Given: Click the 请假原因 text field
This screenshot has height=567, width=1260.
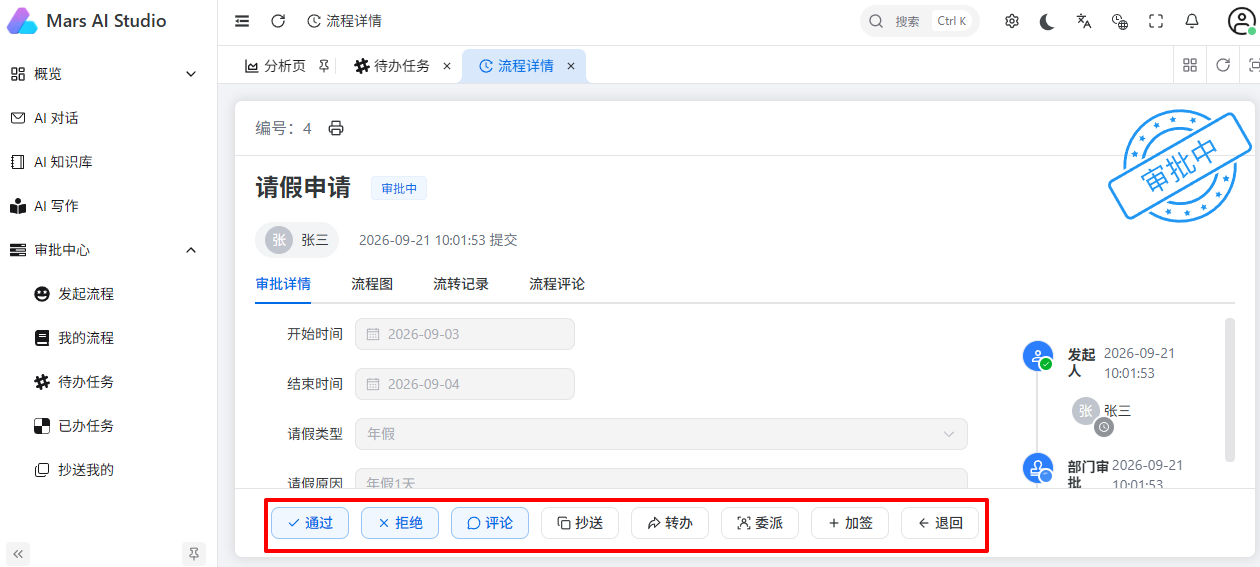Looking at the screenshot, I should tap(661, 479).
